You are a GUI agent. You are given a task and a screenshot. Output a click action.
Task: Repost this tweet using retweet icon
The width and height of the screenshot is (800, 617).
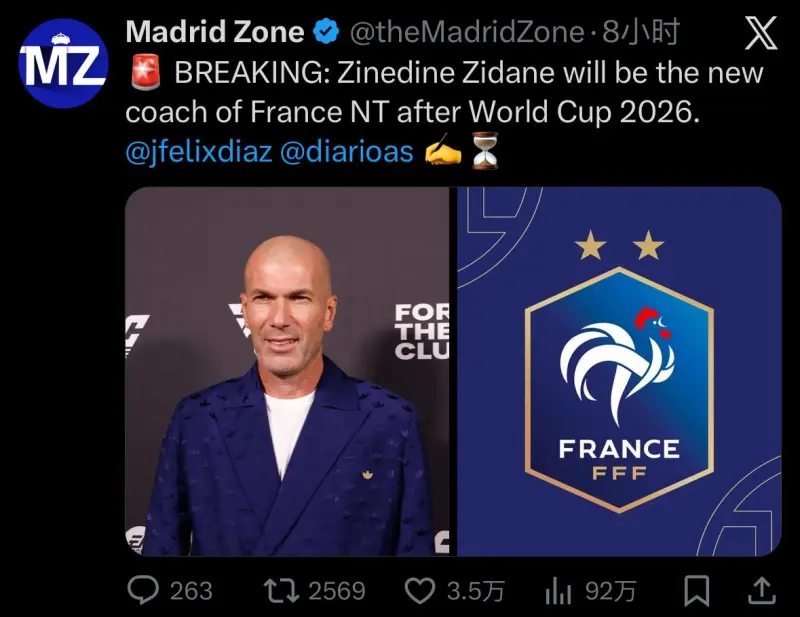coord(279,590)
